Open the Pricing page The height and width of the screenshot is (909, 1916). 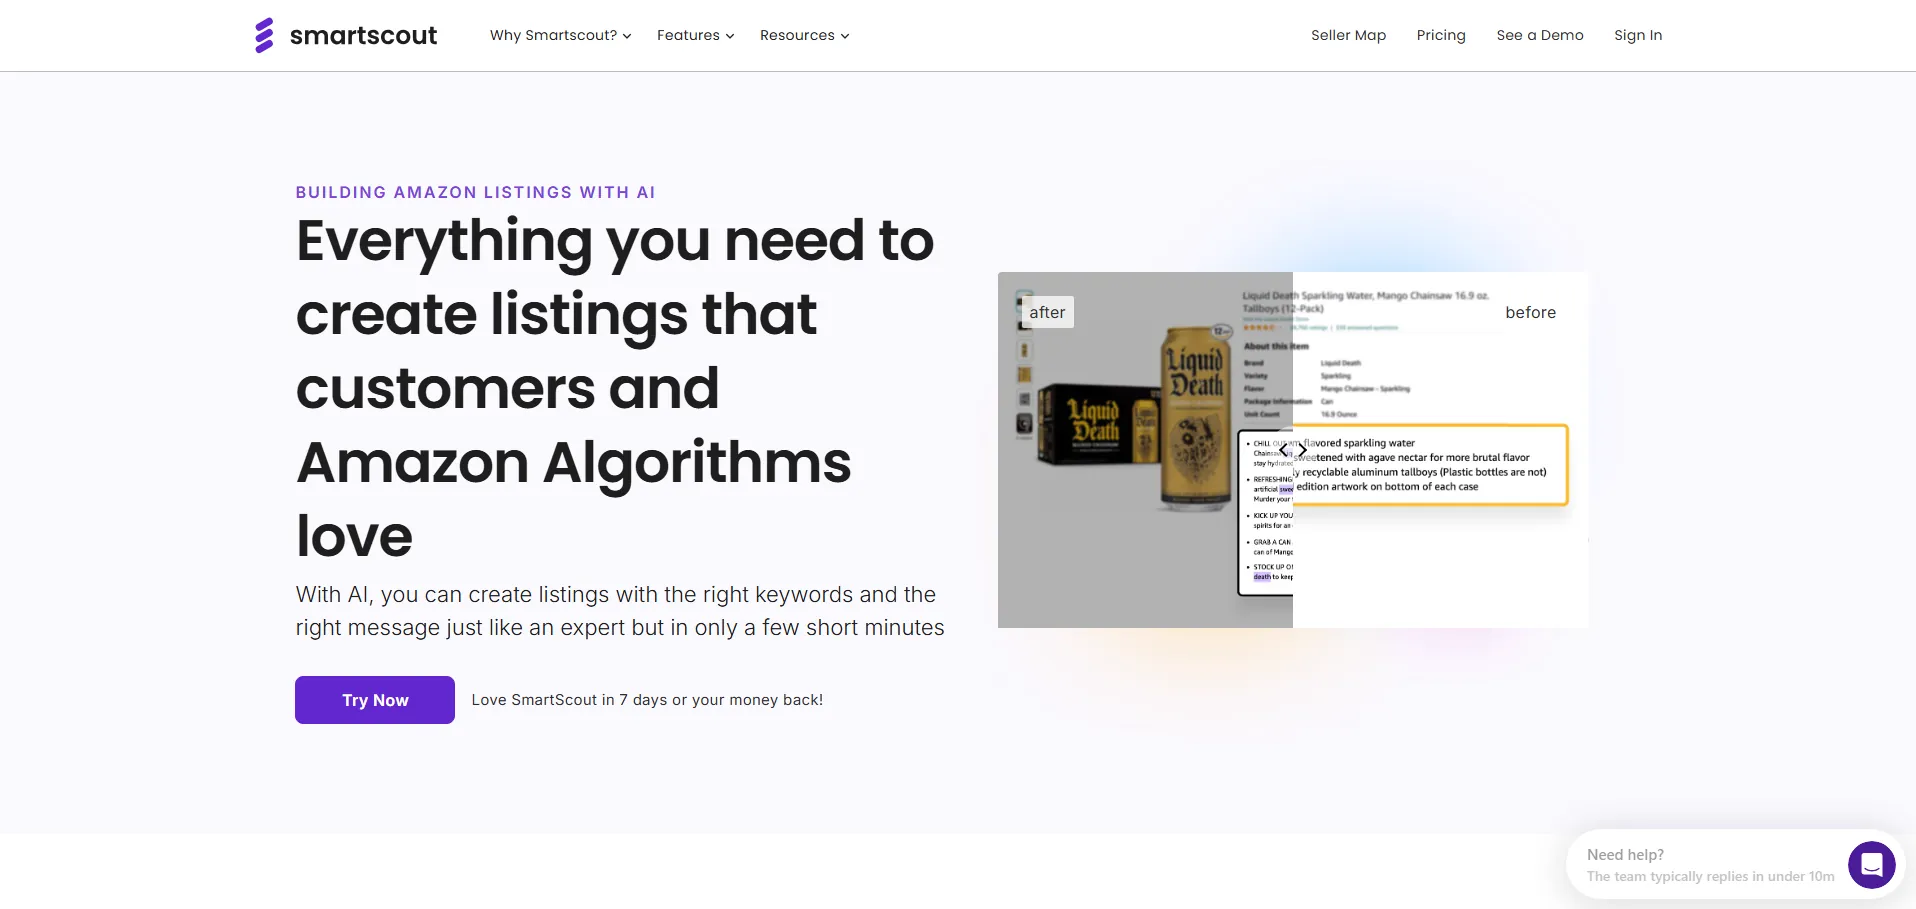click(x=1440, y=35)
